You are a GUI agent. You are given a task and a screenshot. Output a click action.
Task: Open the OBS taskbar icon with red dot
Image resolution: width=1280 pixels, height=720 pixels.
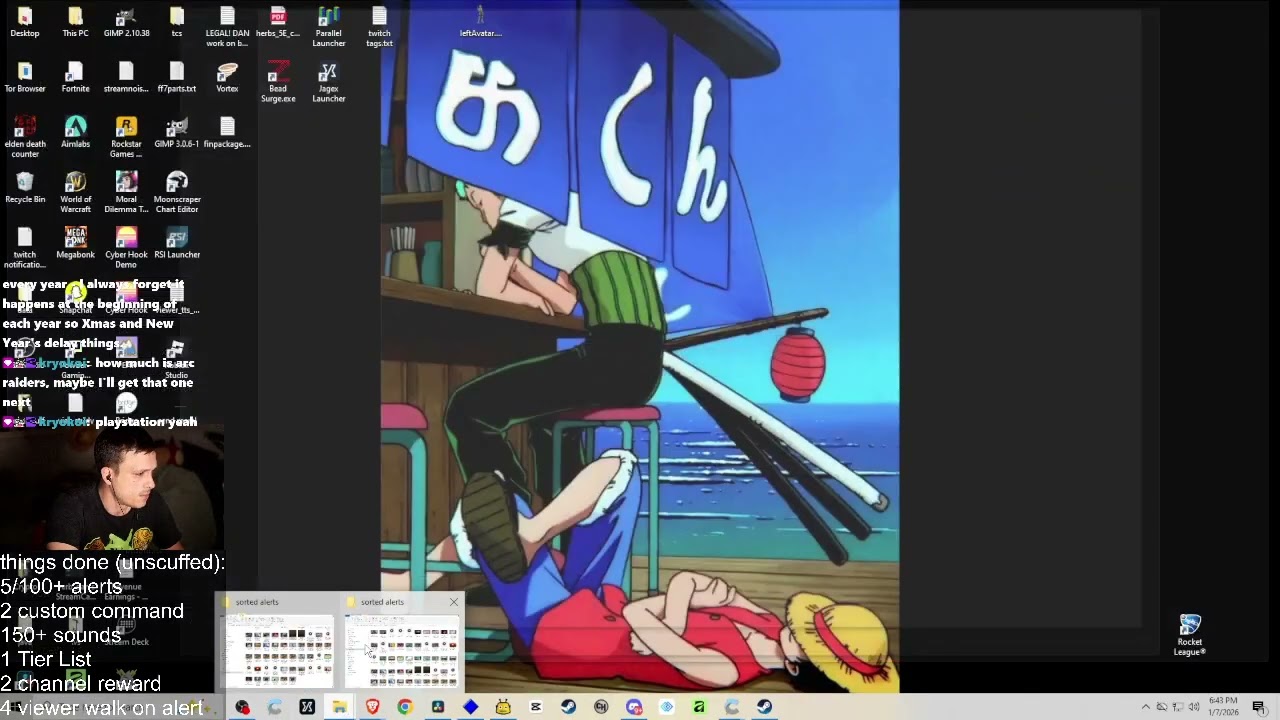242,707
